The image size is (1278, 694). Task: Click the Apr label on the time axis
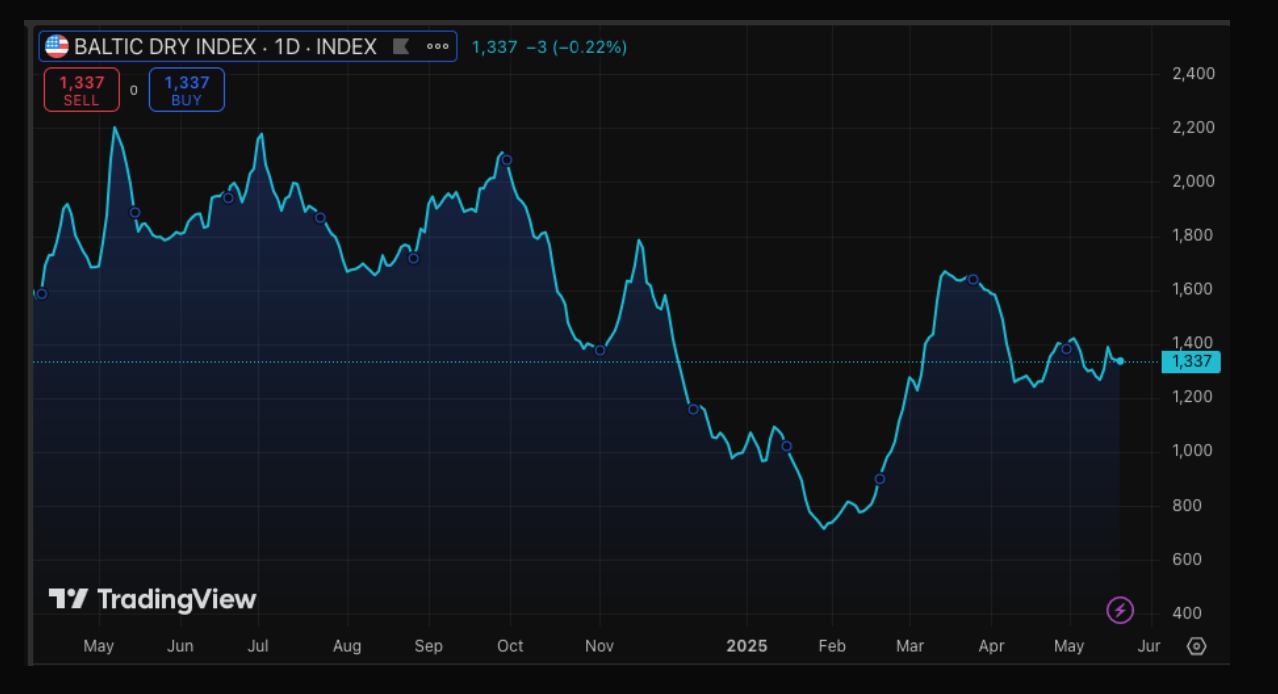click(x=991, y=646)
